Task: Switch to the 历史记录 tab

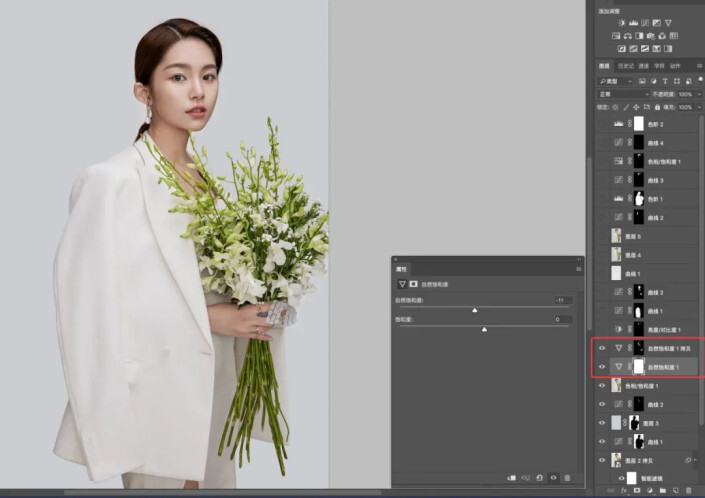Action: click(x=621, y=67)
